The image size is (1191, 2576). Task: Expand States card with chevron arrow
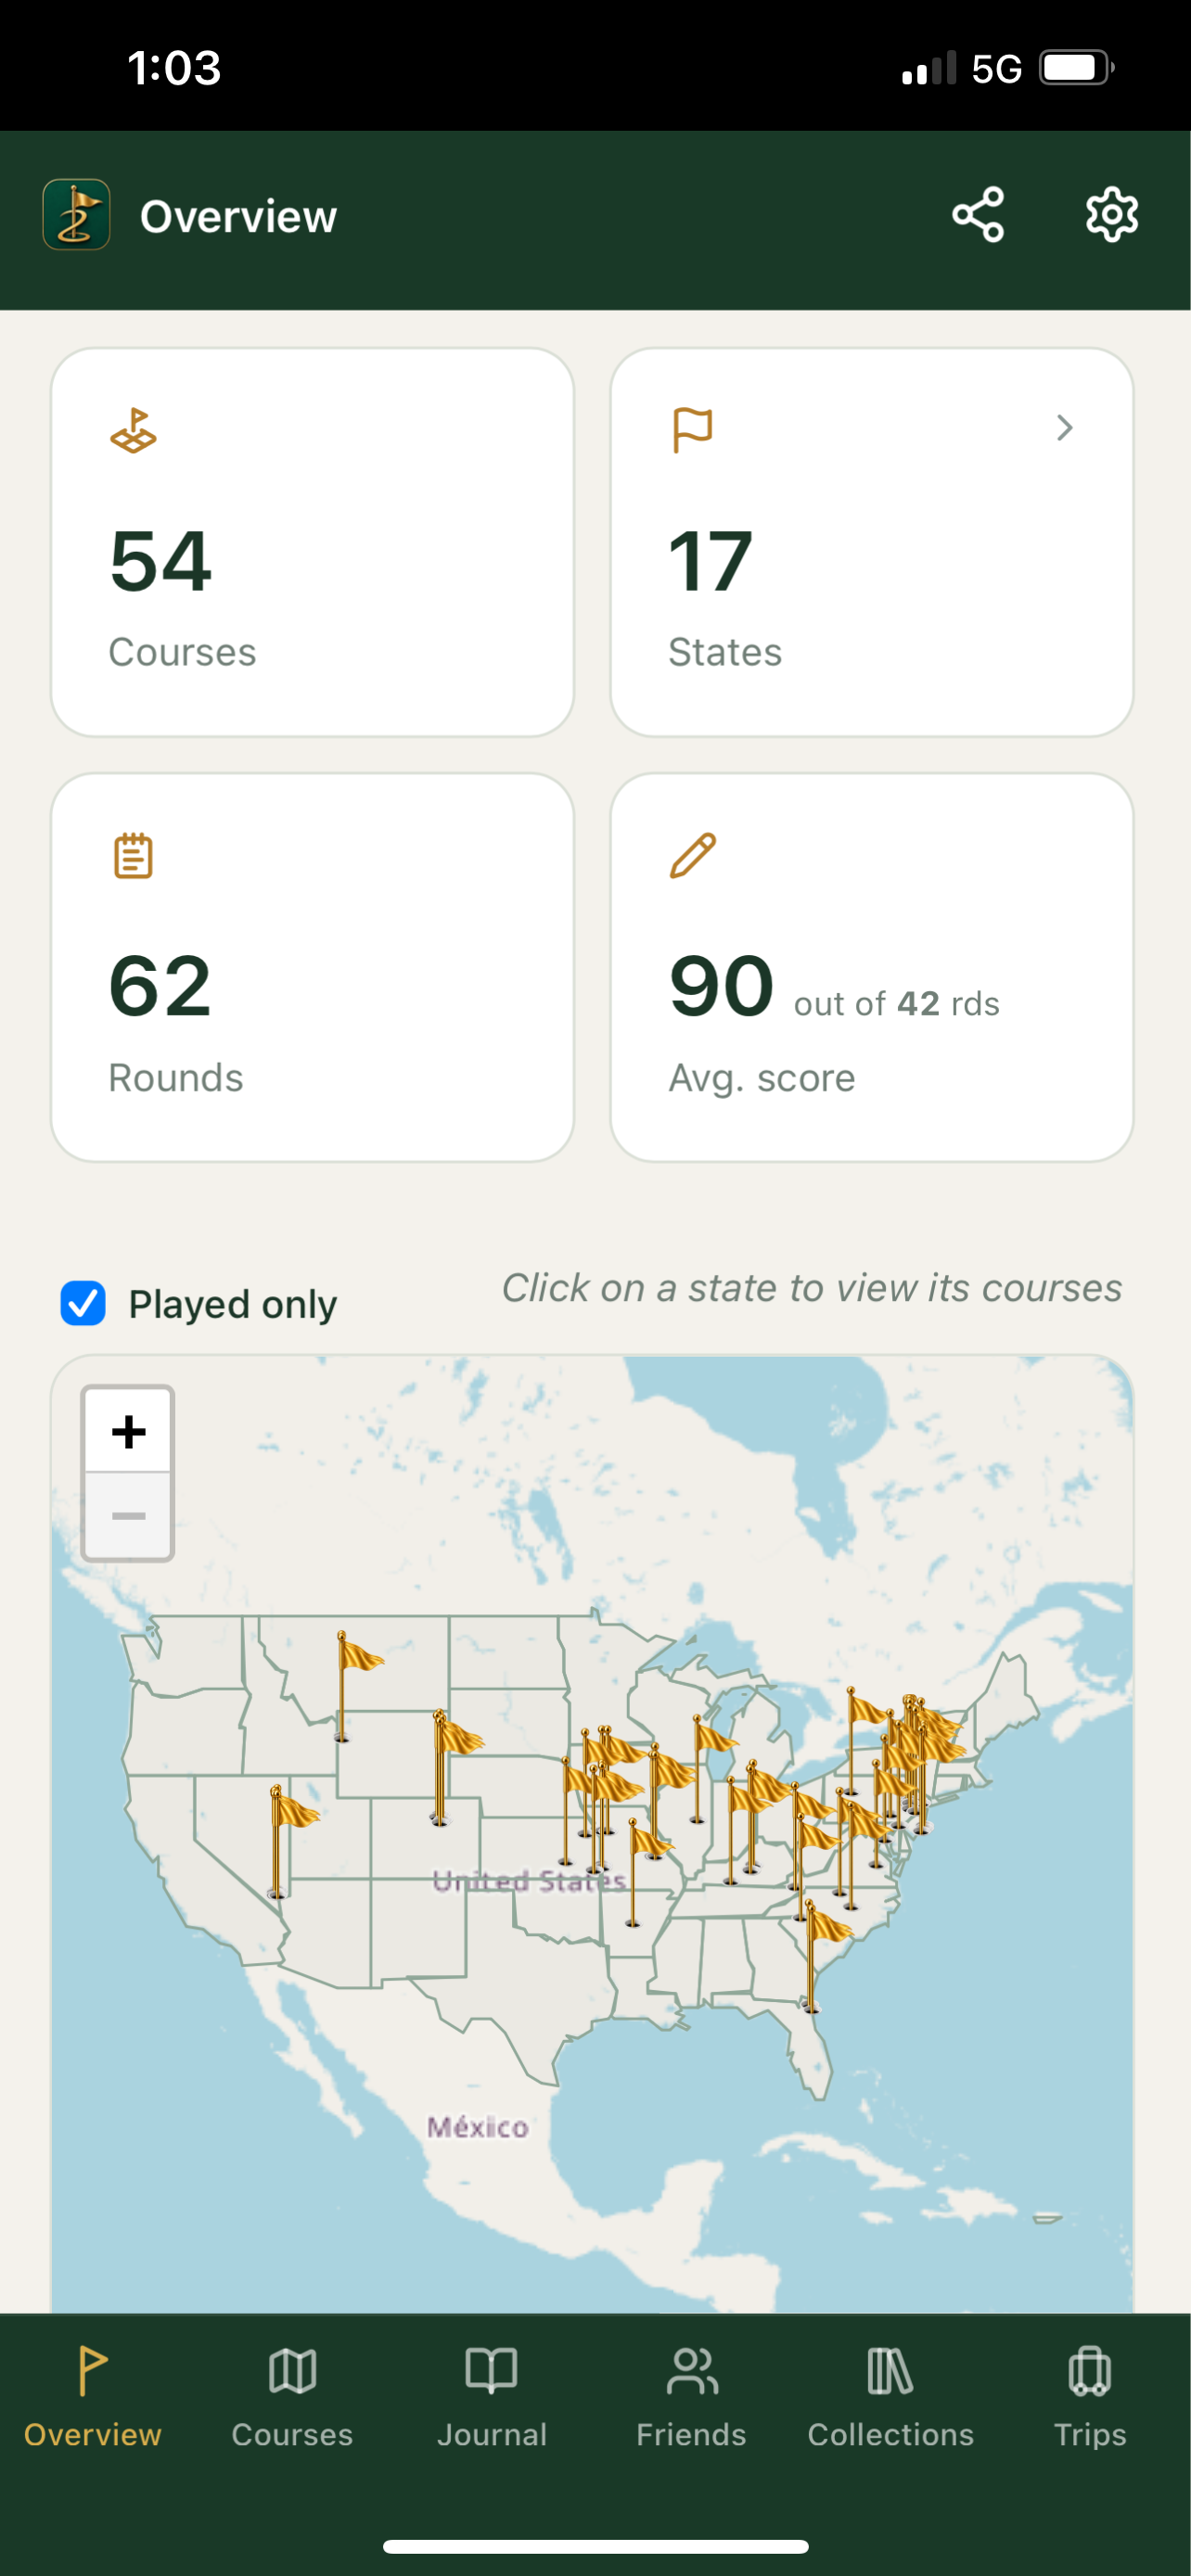(x=1064, y=428)
